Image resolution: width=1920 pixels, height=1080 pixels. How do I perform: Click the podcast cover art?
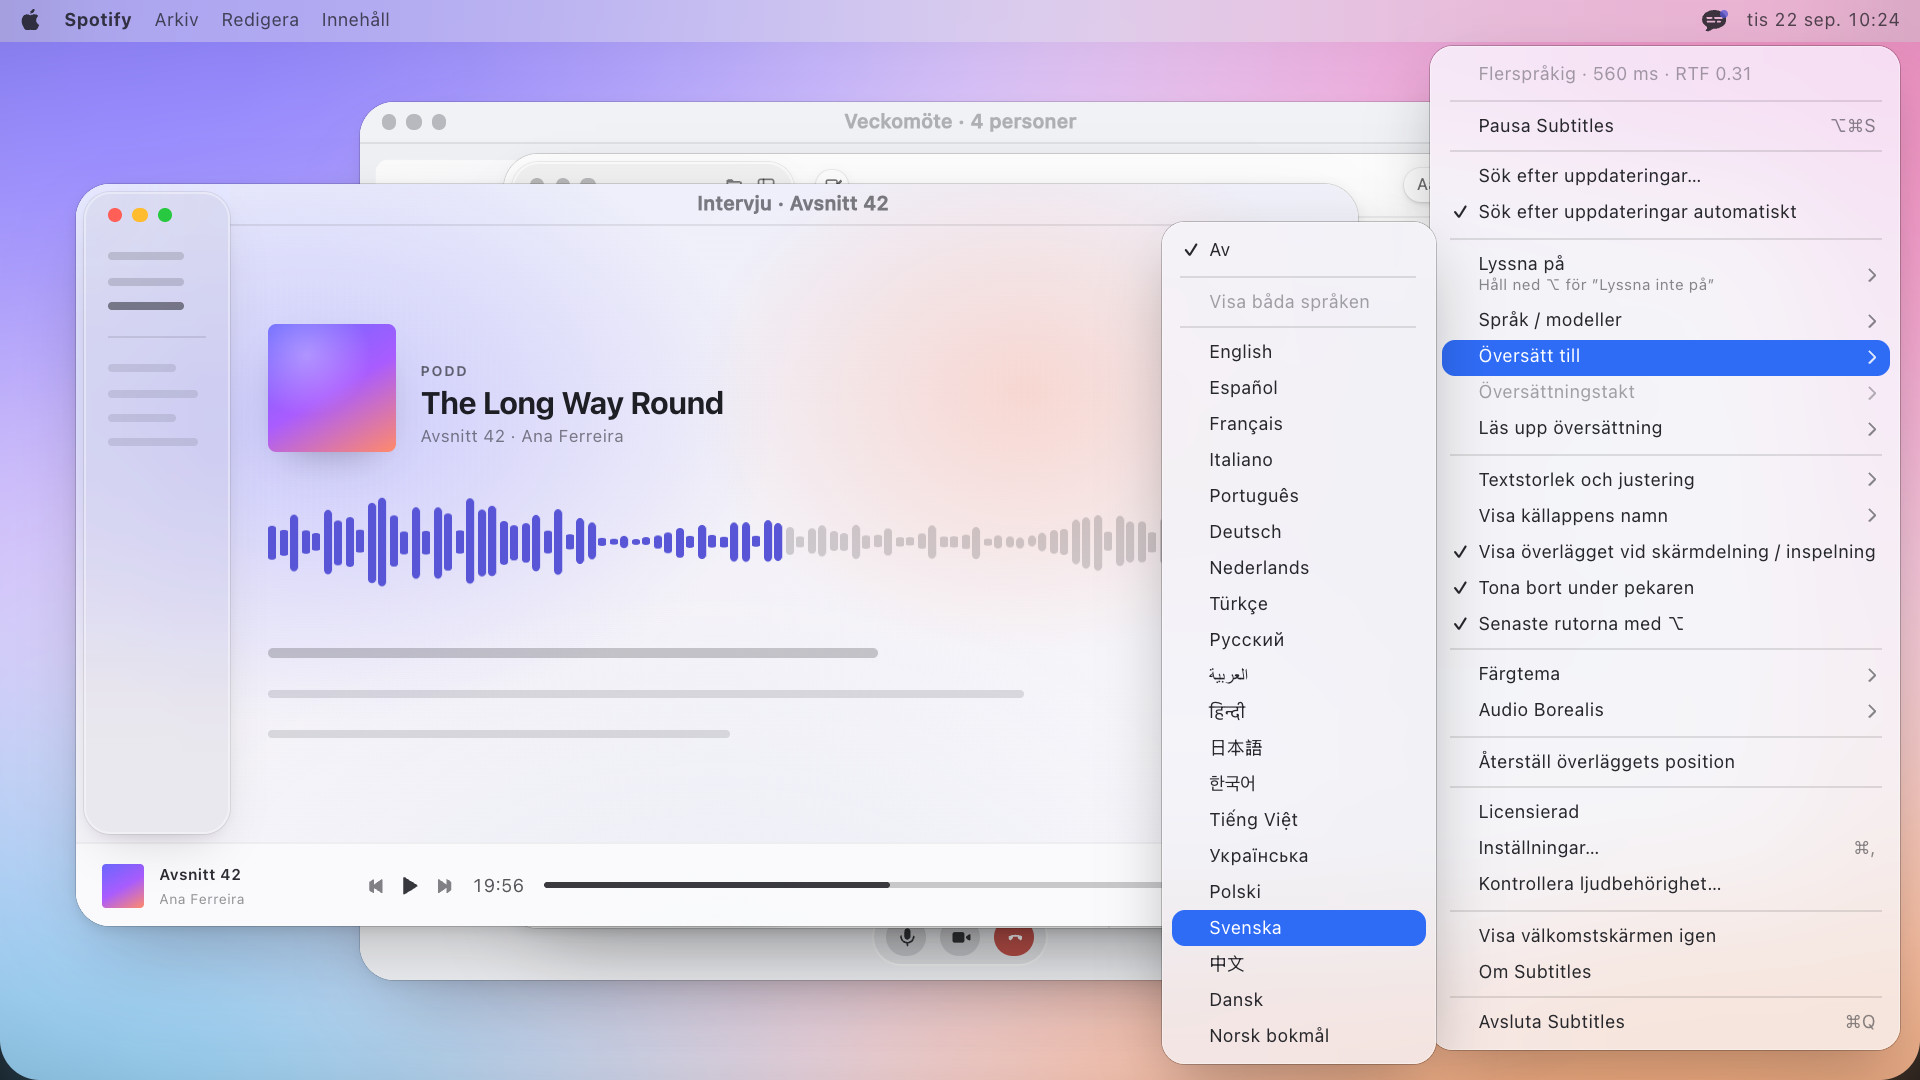coord(332,388)
